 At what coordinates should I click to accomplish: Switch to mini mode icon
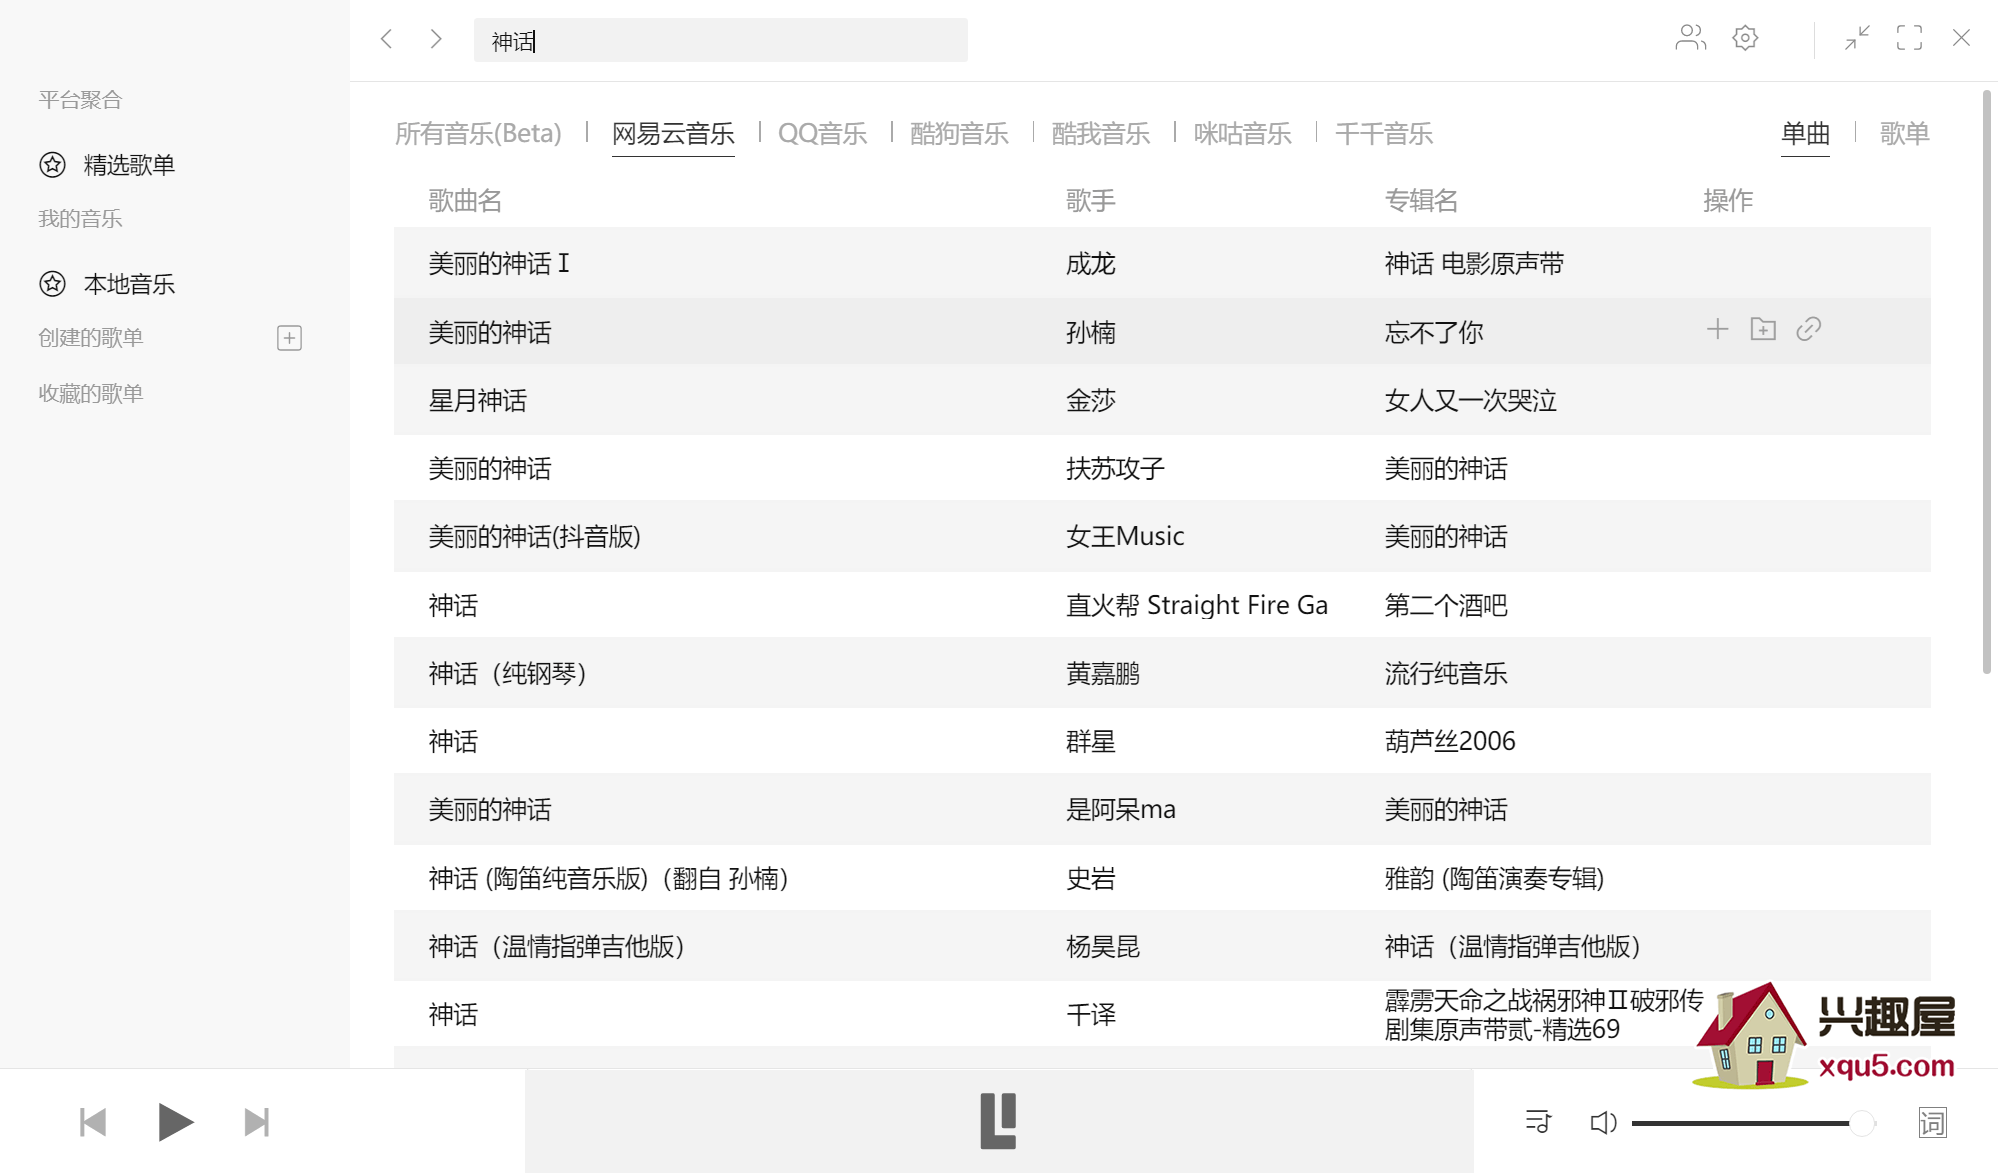[1857, 38]
